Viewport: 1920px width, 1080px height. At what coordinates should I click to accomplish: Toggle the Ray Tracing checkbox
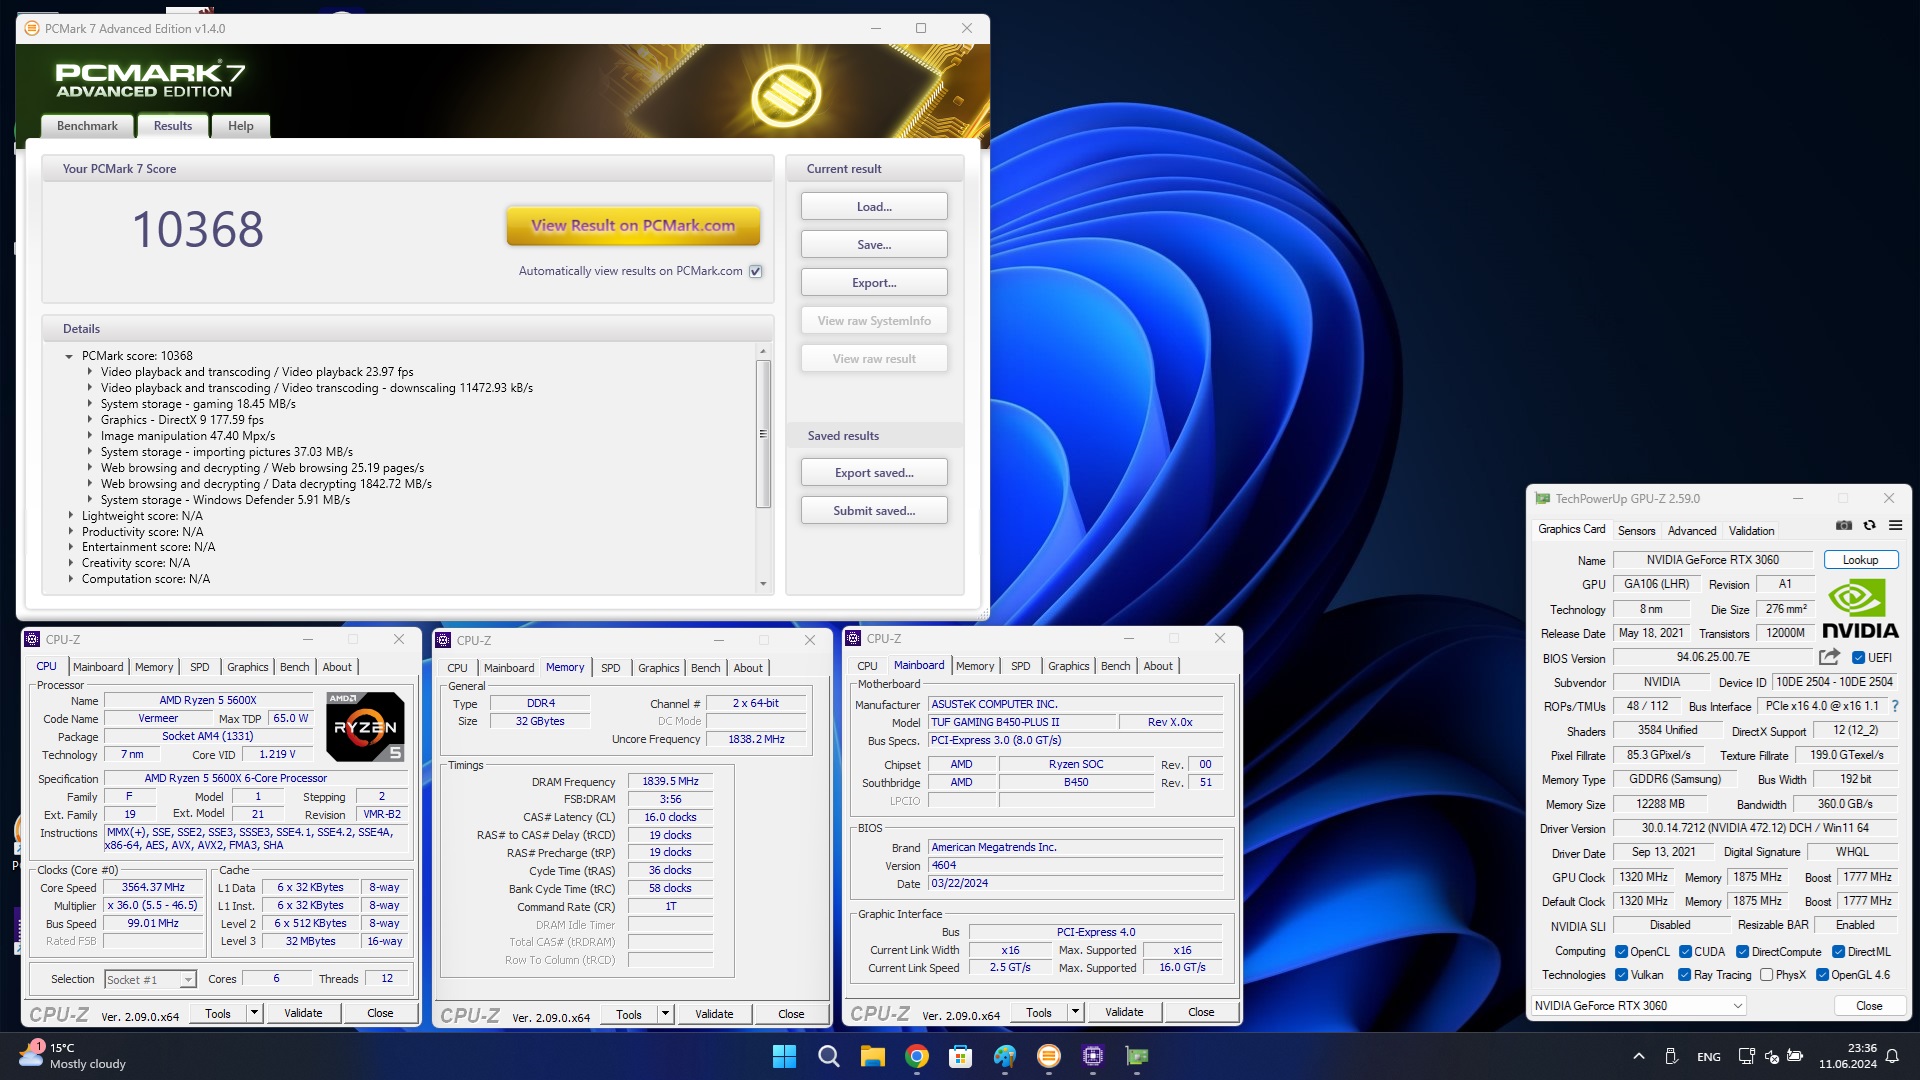(x=1685, y=975)
